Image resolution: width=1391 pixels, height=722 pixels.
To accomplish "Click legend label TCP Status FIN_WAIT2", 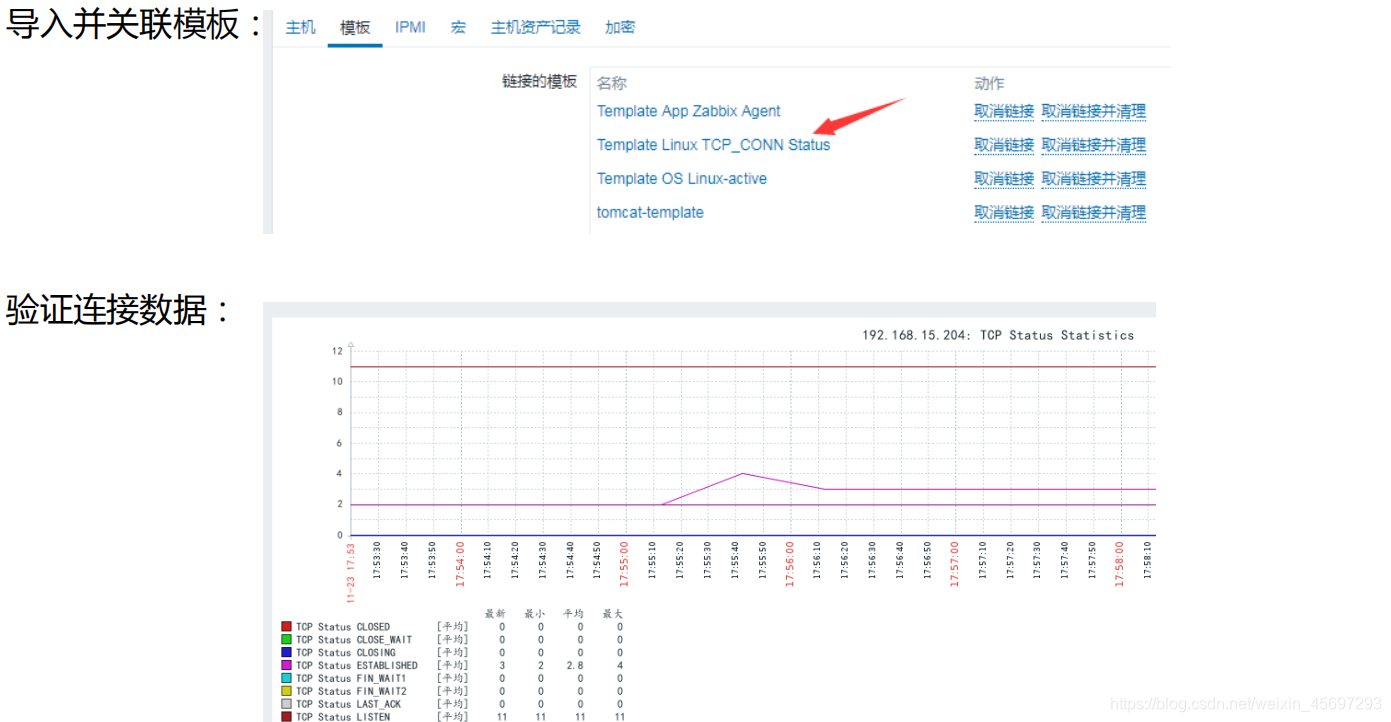I will (351, 692).
